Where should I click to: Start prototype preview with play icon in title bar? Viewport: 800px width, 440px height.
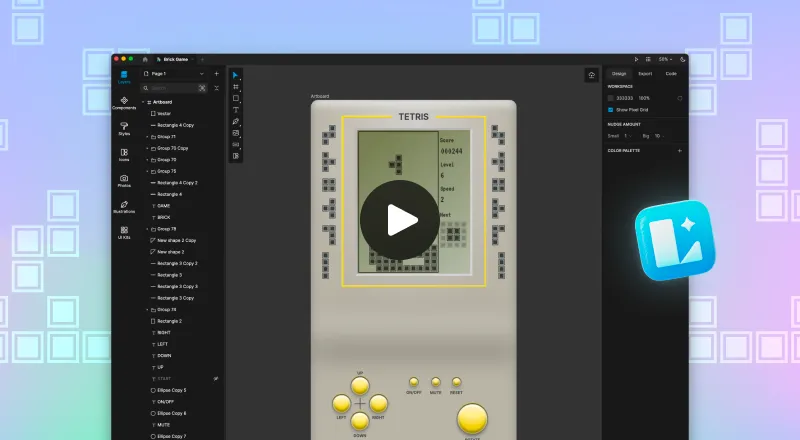[636, 59]
